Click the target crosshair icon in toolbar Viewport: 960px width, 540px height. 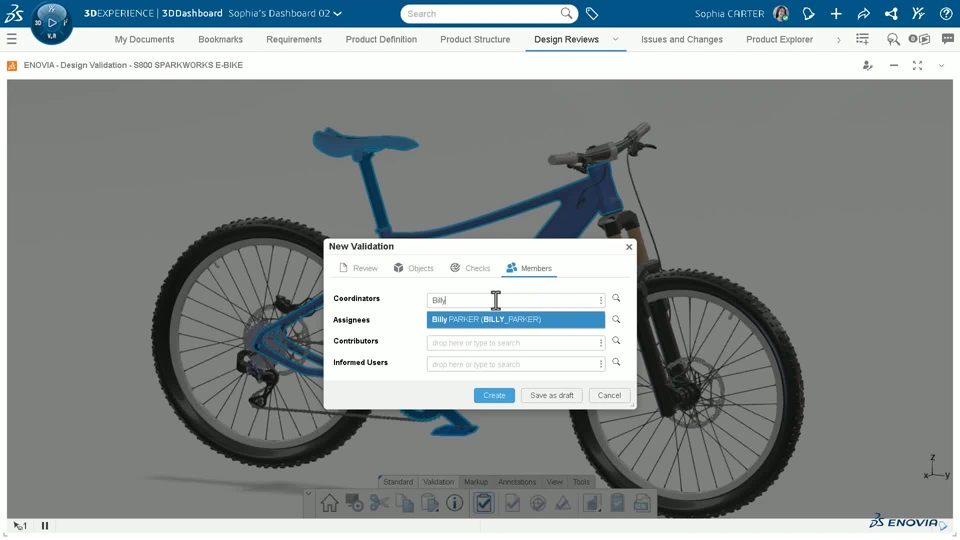pyautogui.click(x=538, y=503)
